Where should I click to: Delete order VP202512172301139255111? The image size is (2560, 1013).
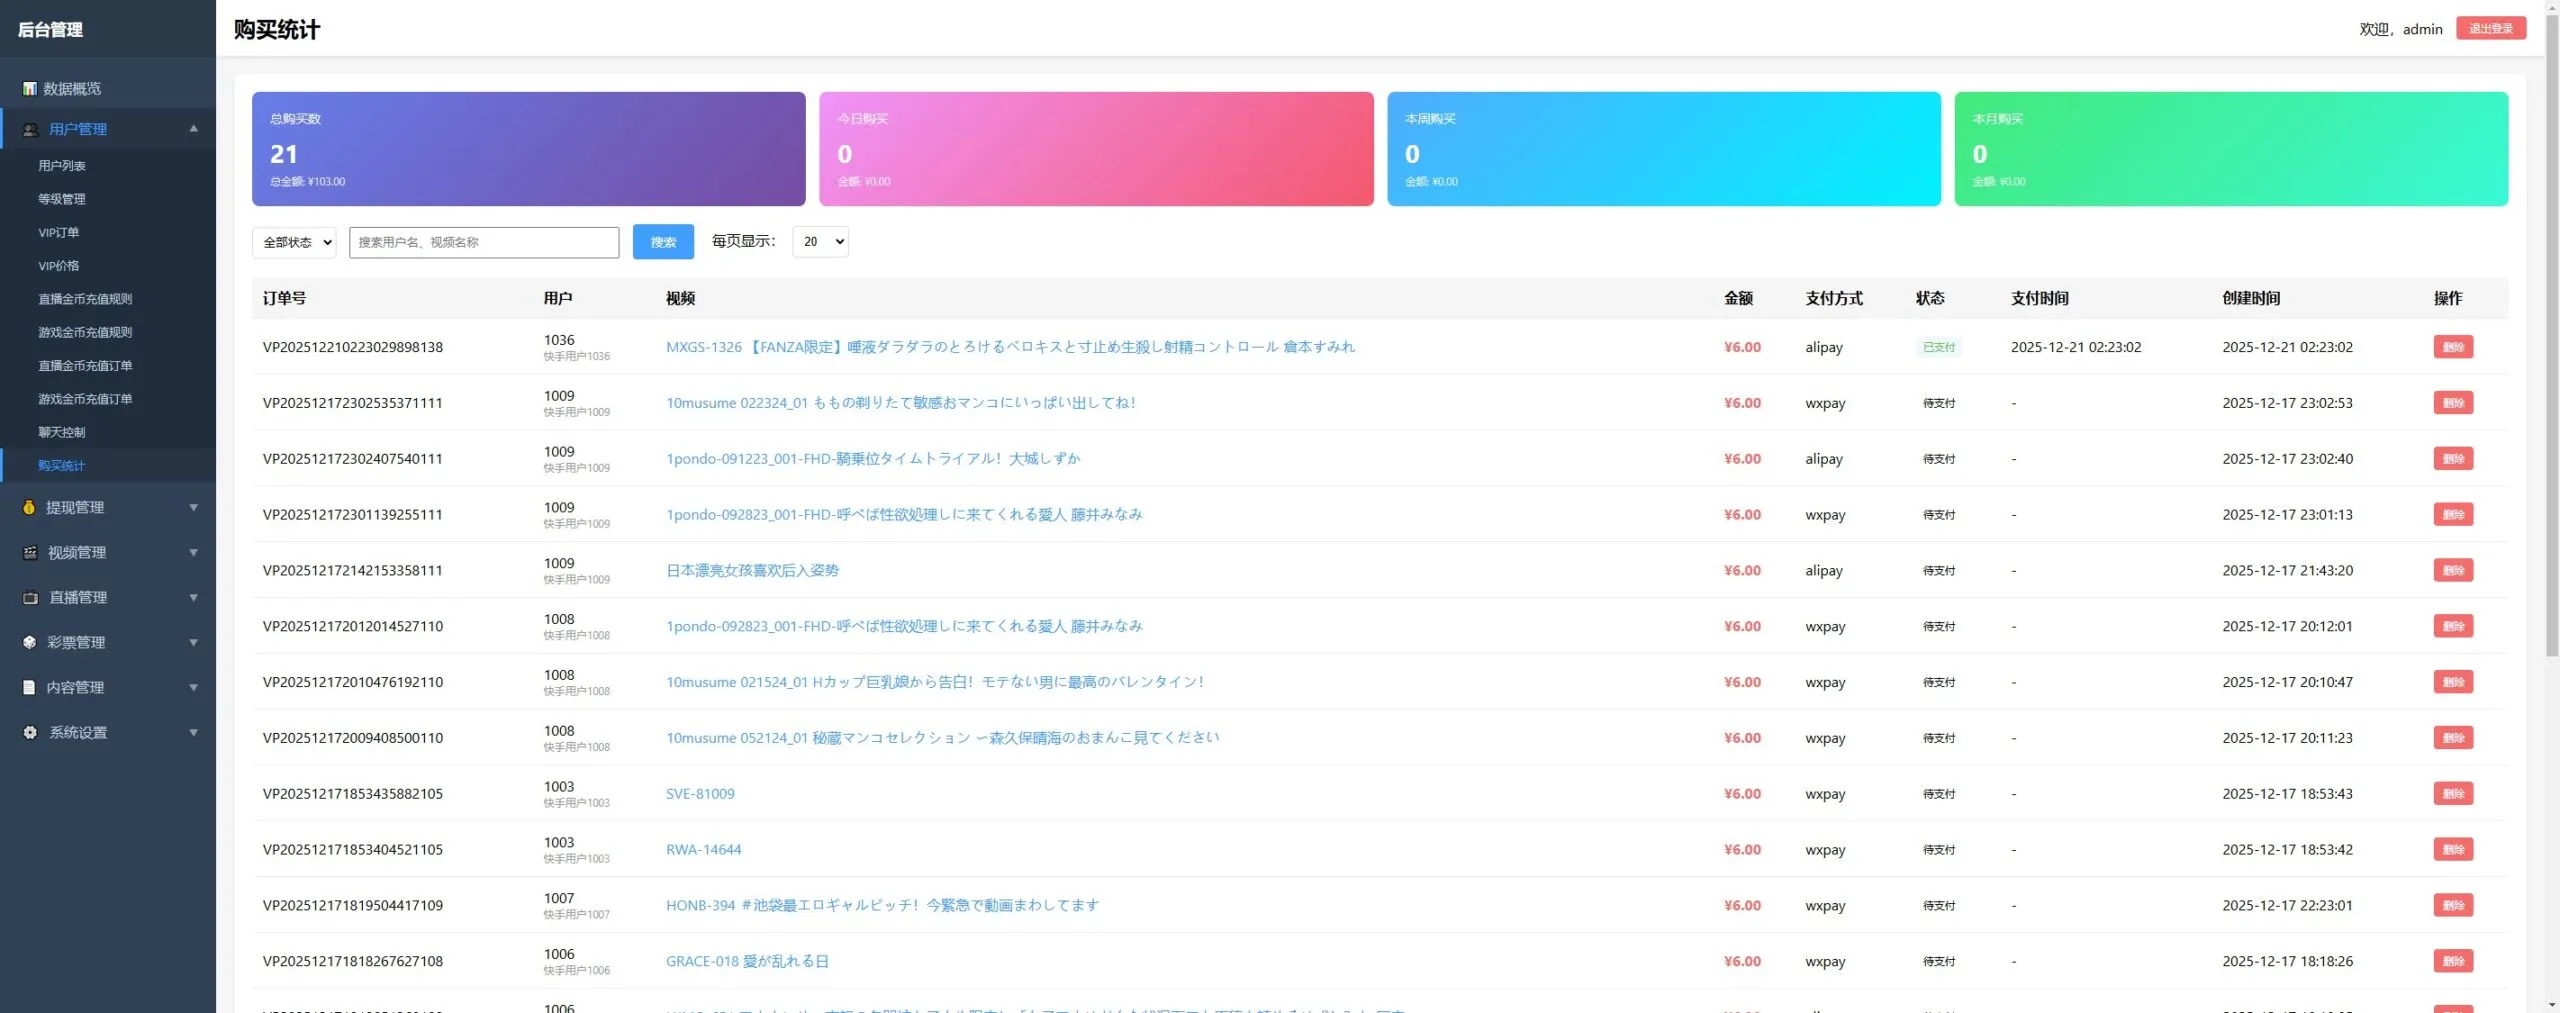tap(2453, 515)
